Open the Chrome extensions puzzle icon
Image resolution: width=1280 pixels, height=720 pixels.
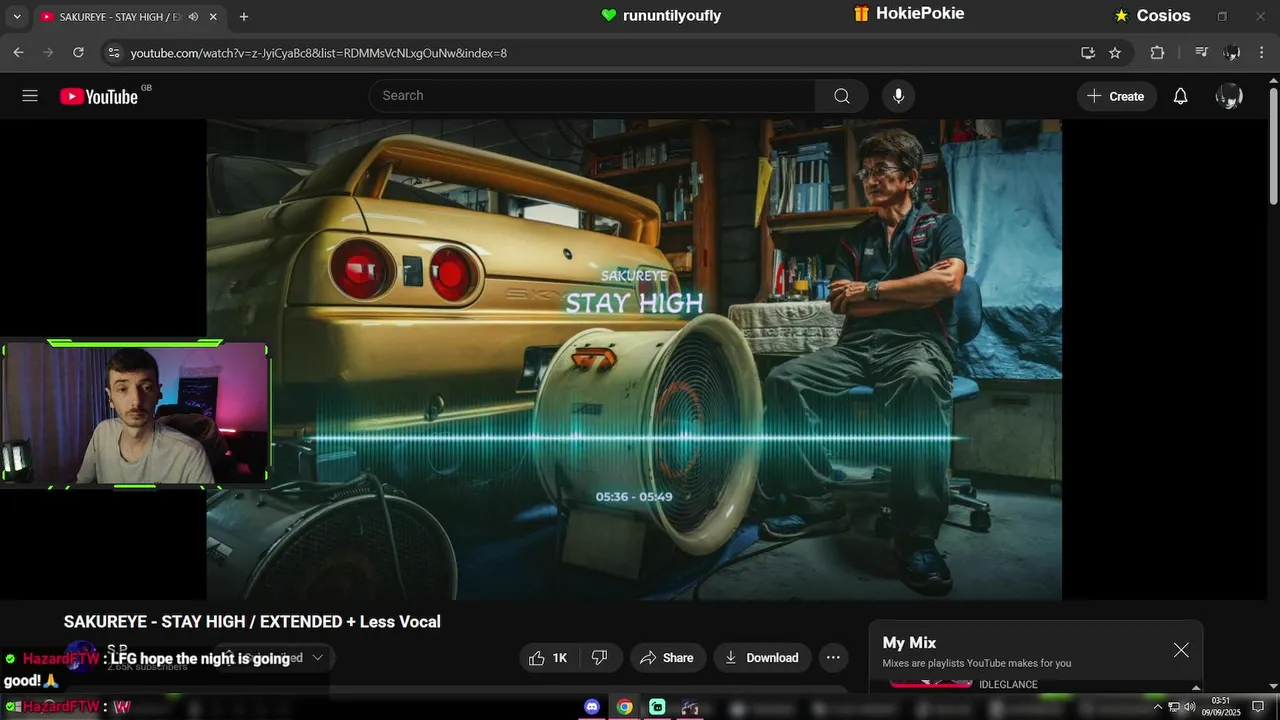(1157, 53)
